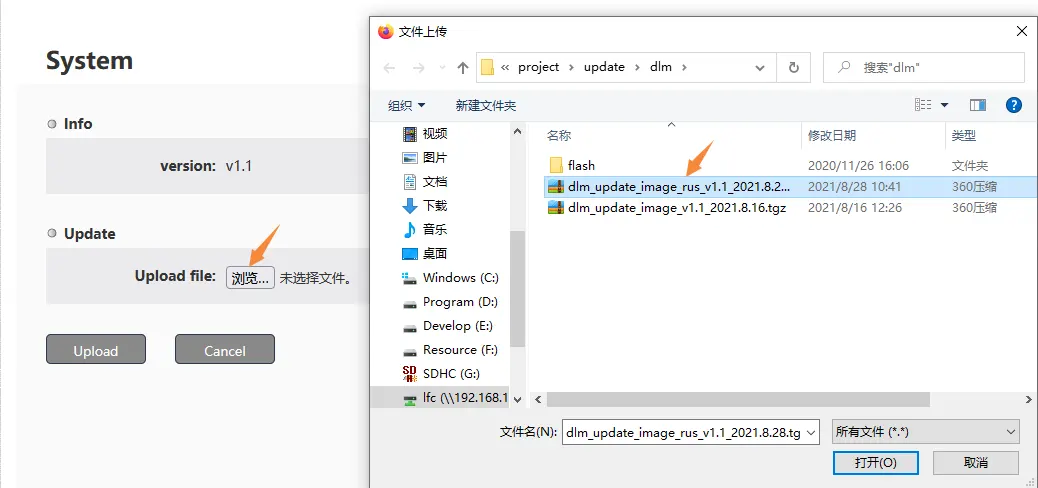
Task: Expand the file name dropdown
Action: click(812, 432)
